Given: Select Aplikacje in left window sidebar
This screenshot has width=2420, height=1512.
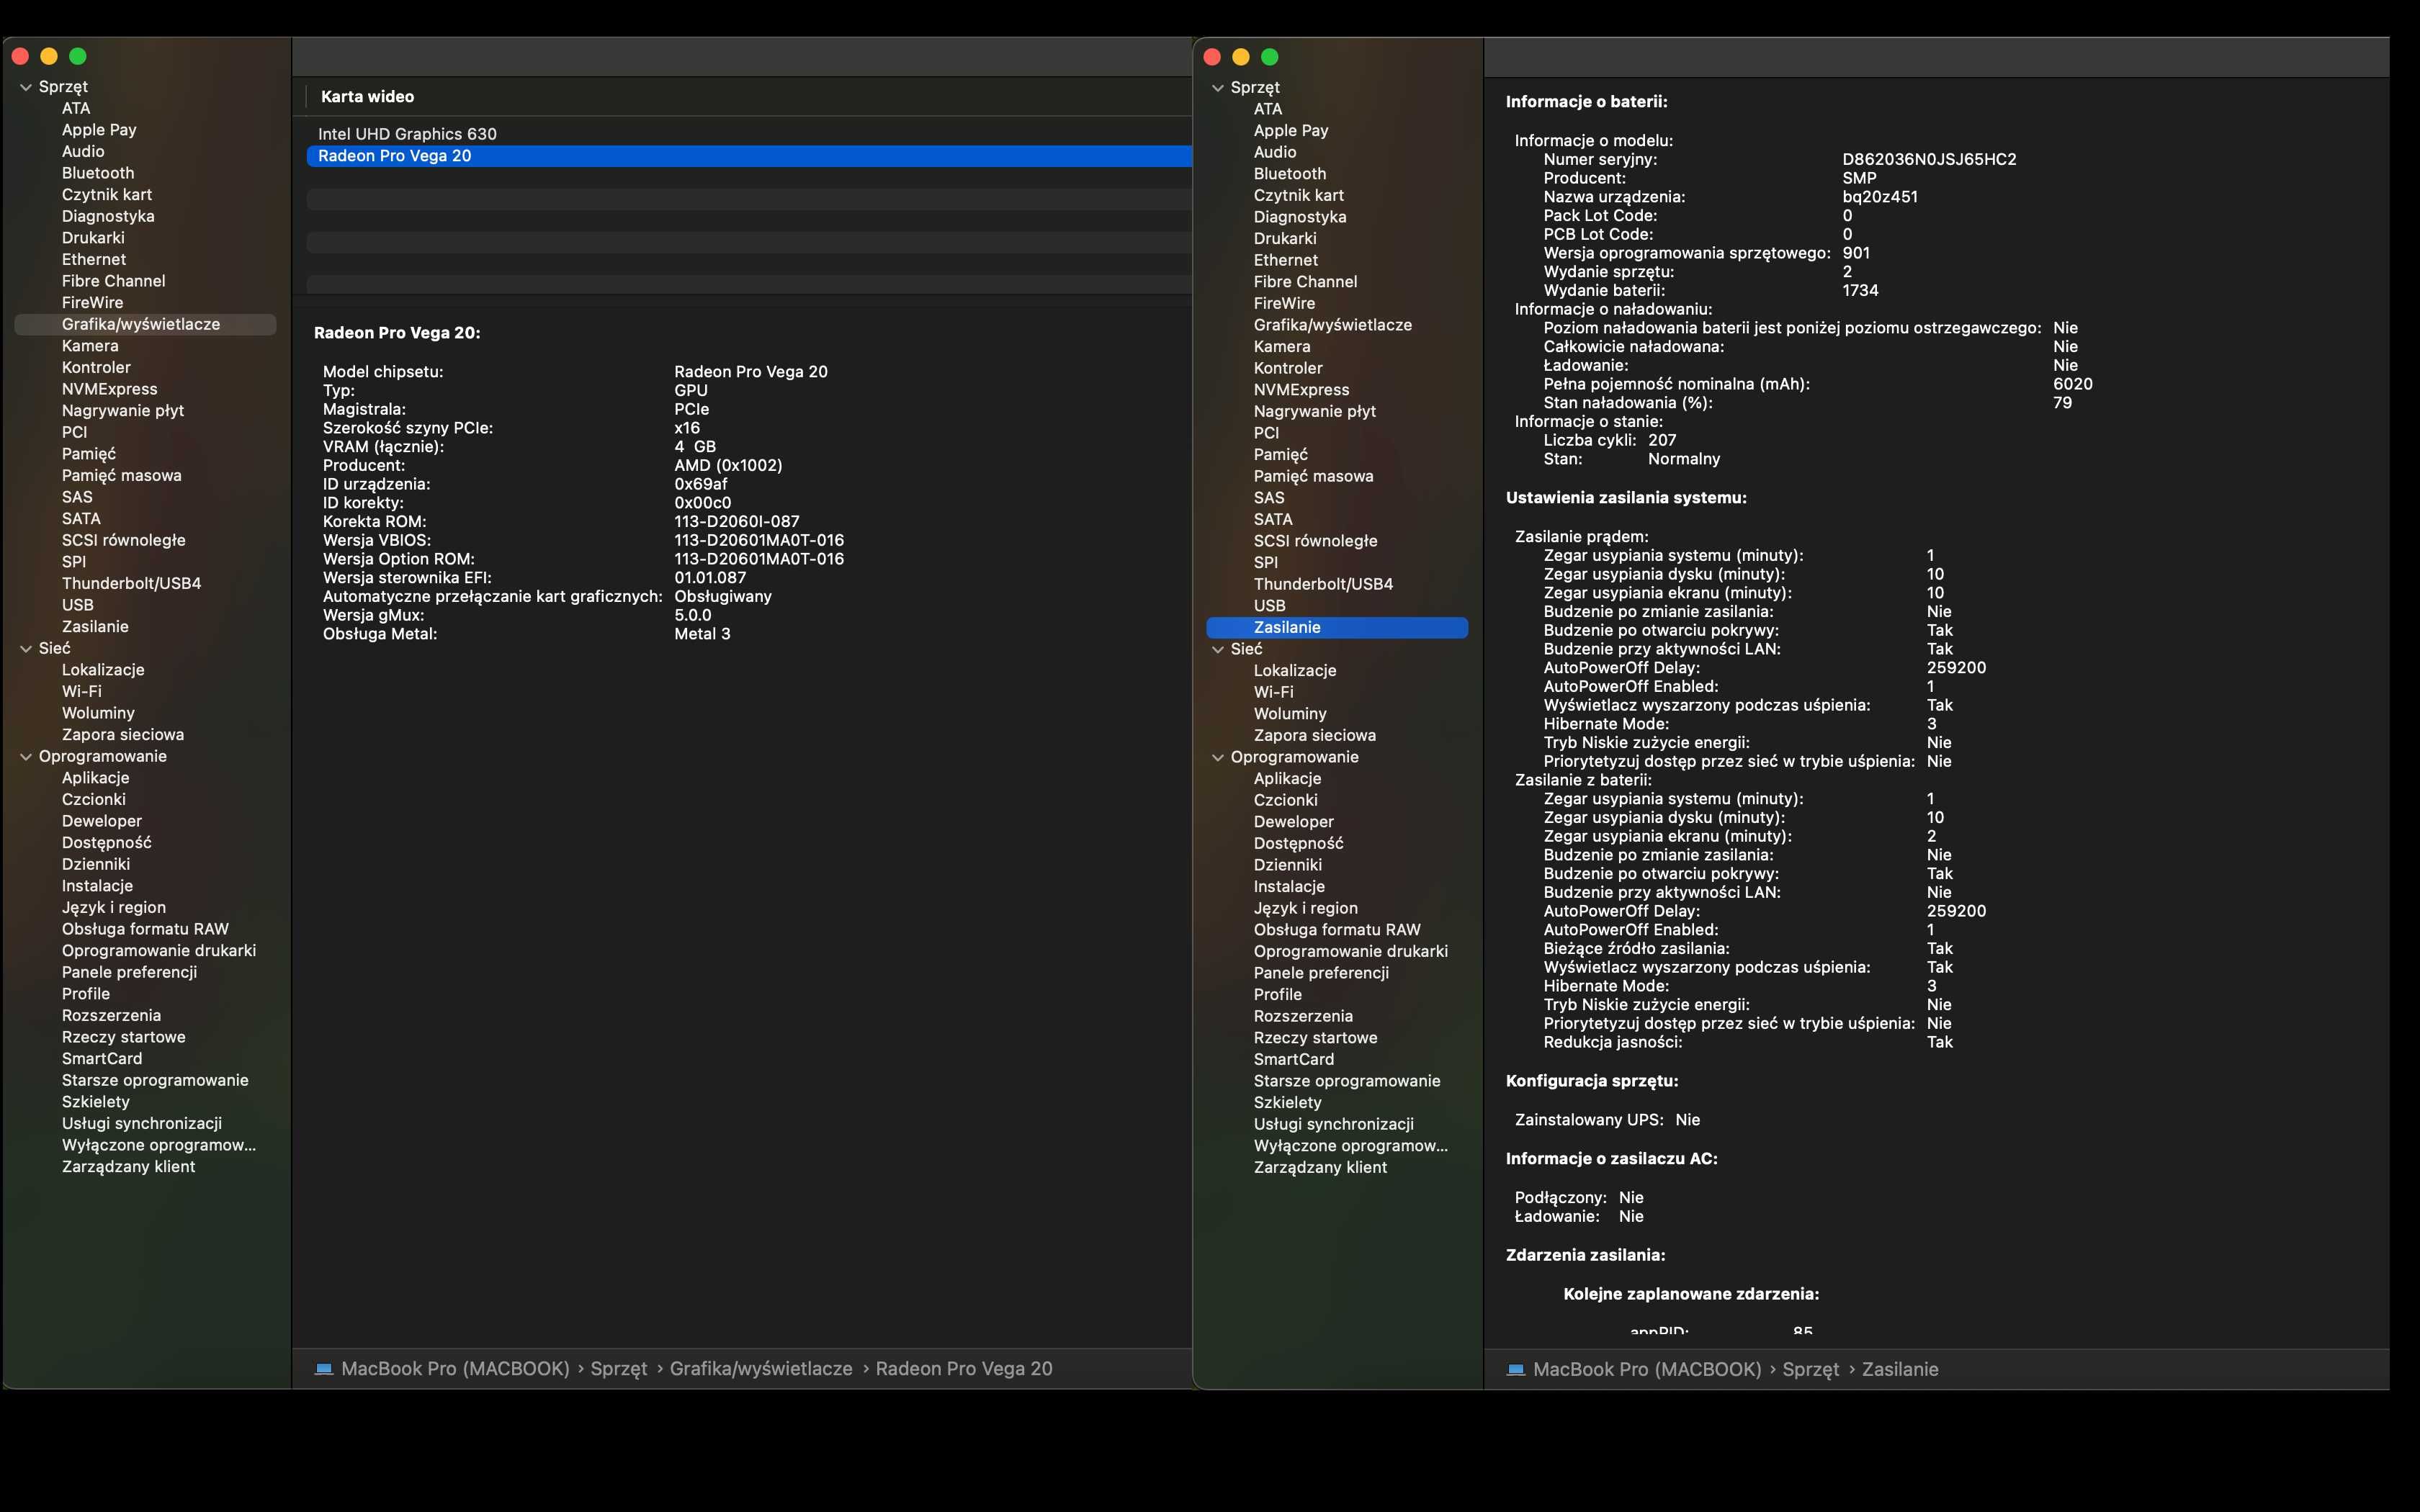Looking at the screenshot, I should tap(95, 778).
